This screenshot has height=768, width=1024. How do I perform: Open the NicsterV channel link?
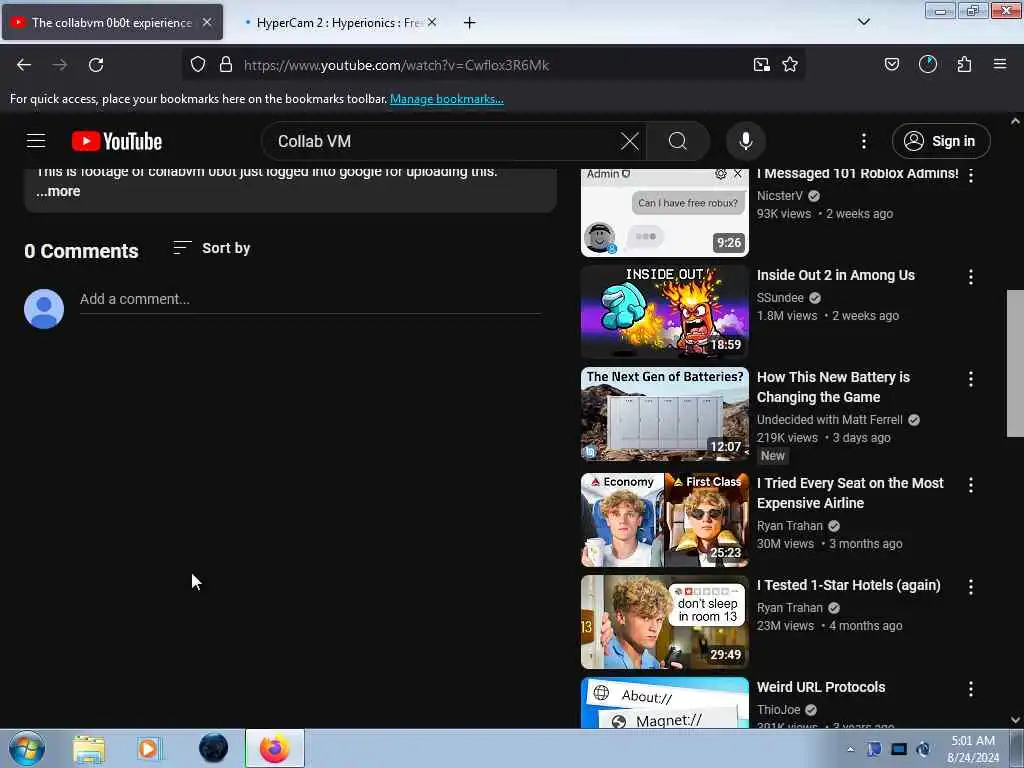tap(780, 196)
